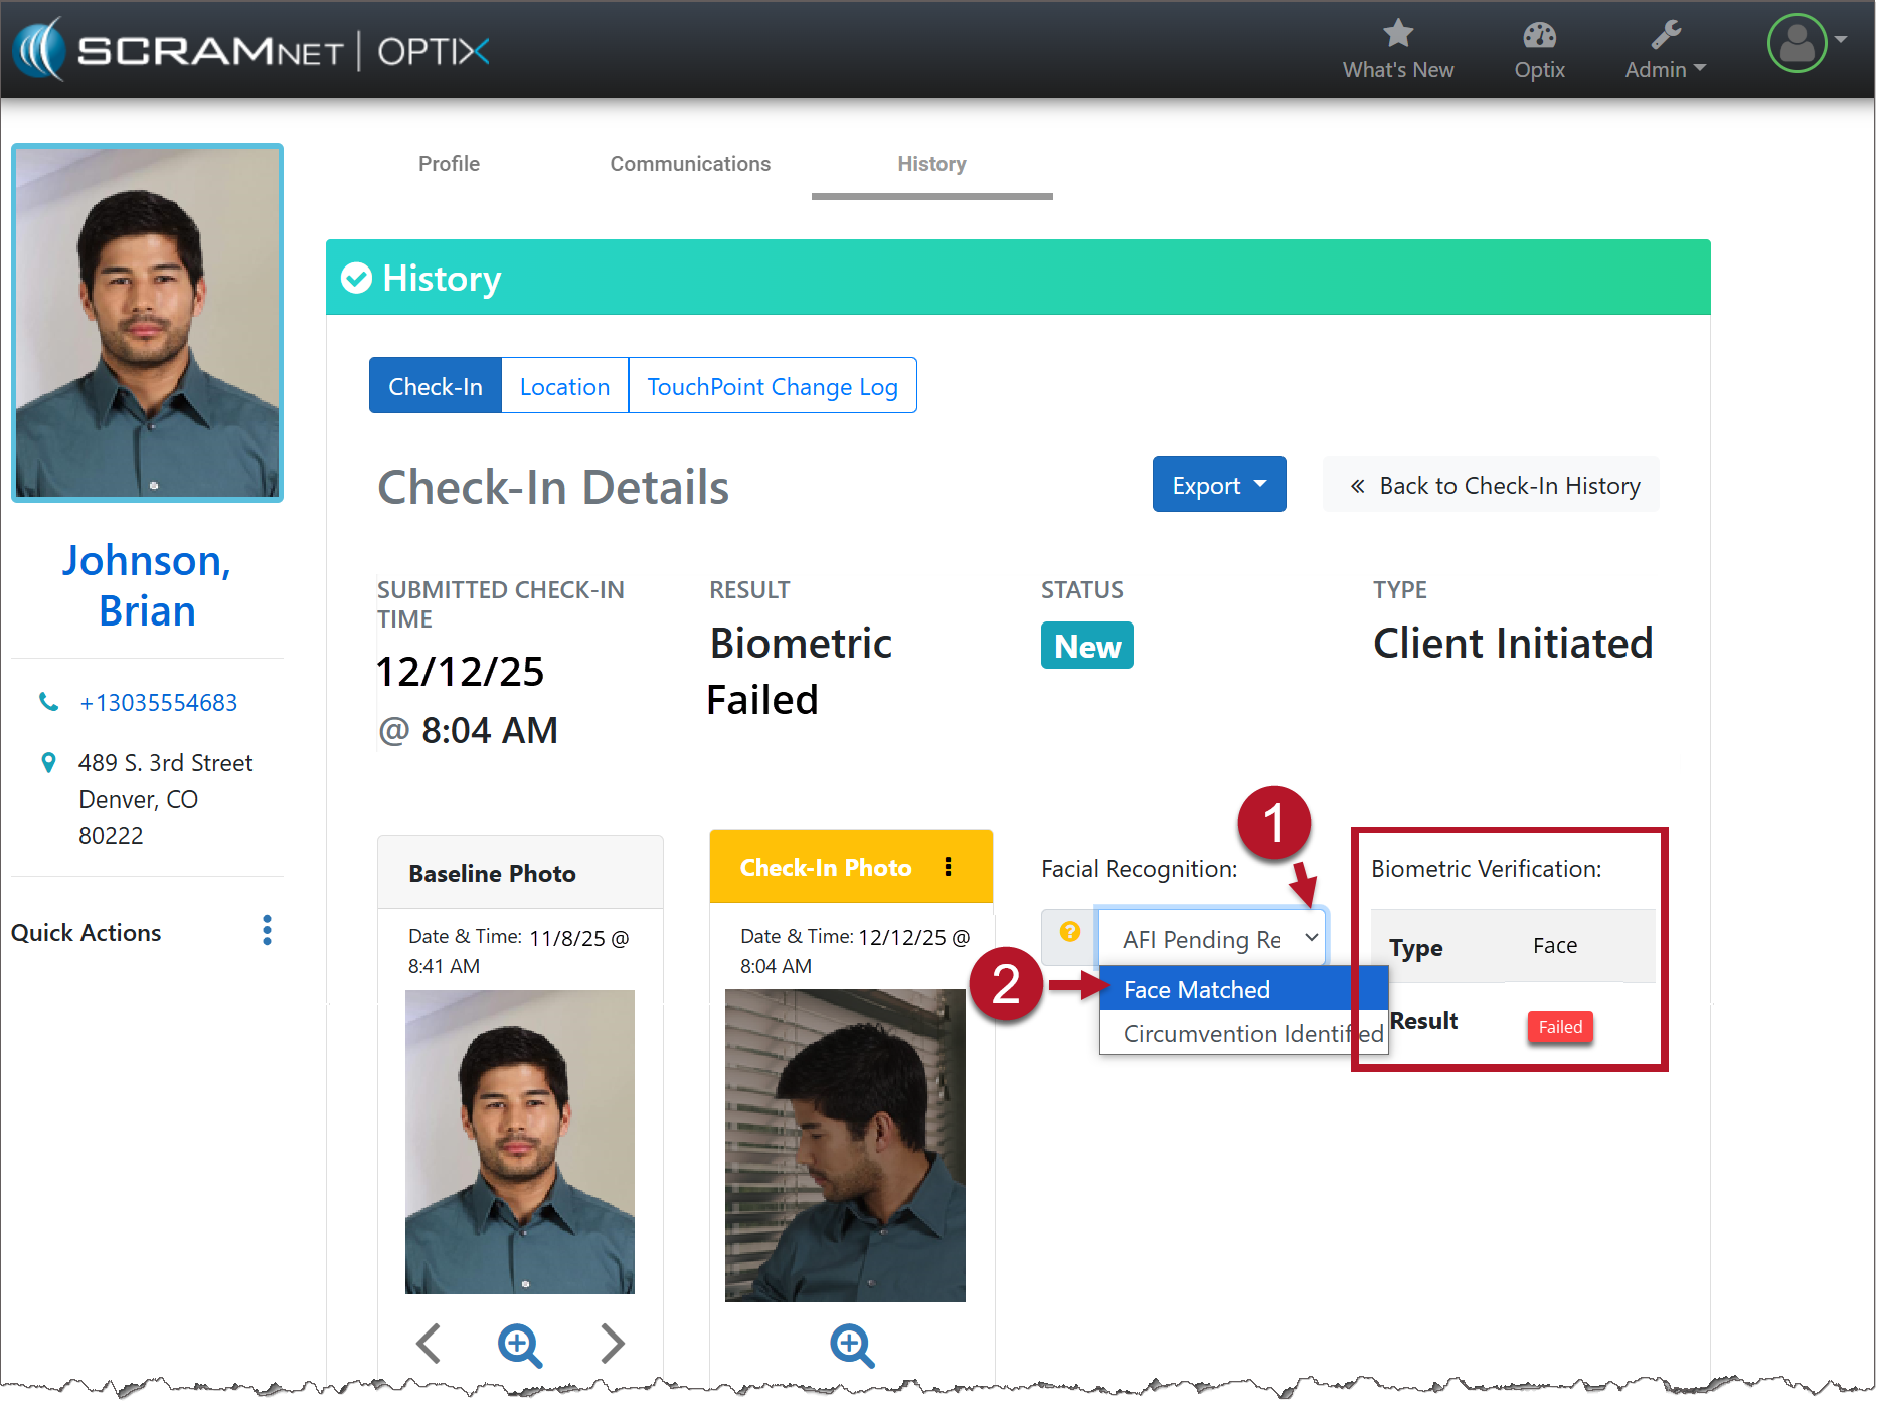Click the Optix dashboard gauge icon
The image size is (1878, 1410).
point(1538,36)
